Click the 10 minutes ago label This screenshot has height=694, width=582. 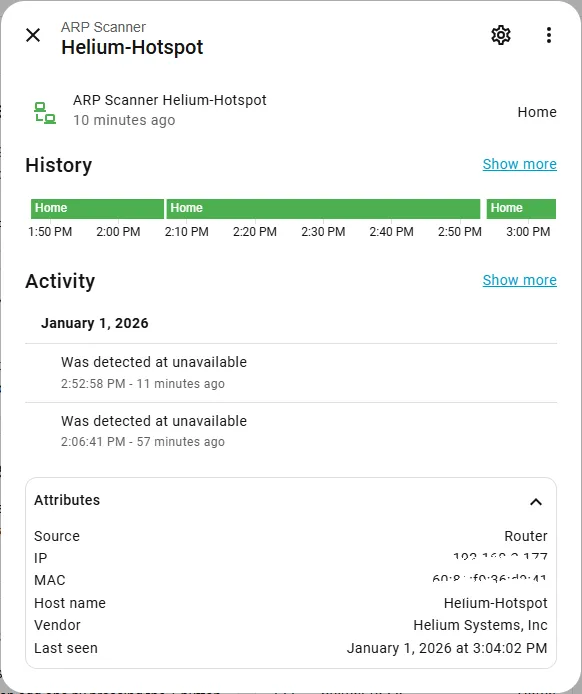[x=124, y=120]
